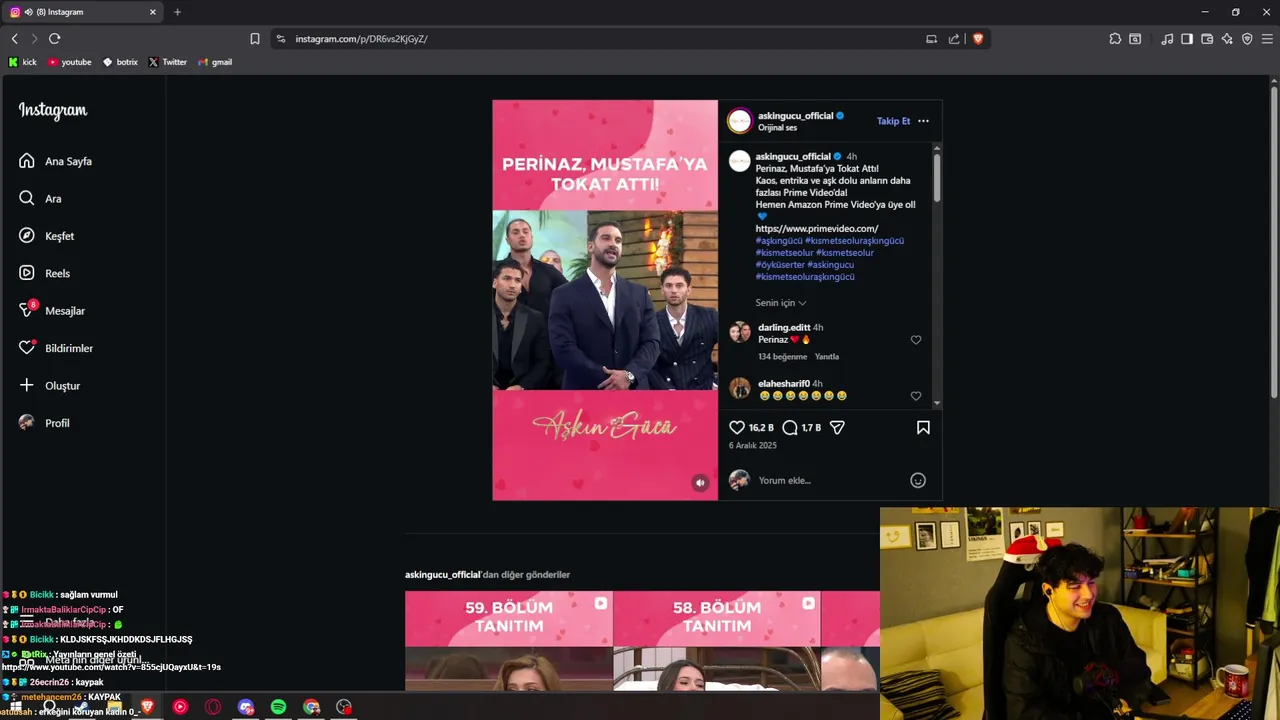Open 58. Bölüm Tanıtım post thumbnail
The height and width of the screenshot is (720, 1280).
[717, 640]
